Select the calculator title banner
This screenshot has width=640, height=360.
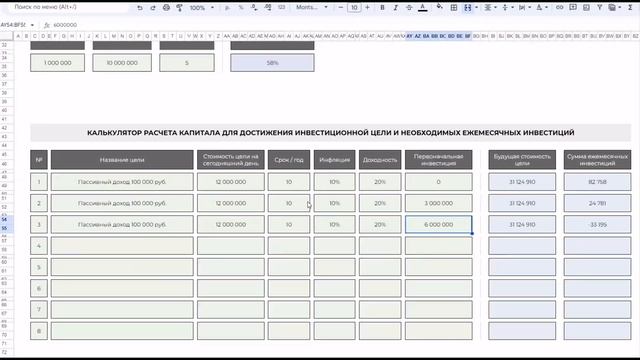[331, 133]
